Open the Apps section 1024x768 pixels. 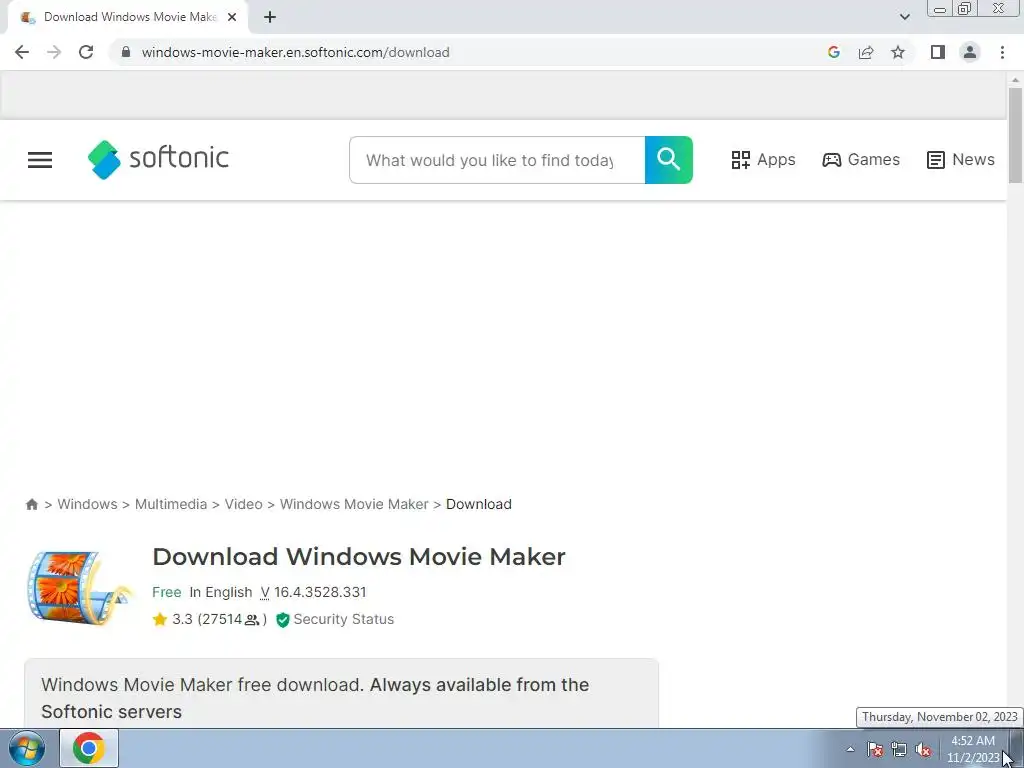[763, 160]
